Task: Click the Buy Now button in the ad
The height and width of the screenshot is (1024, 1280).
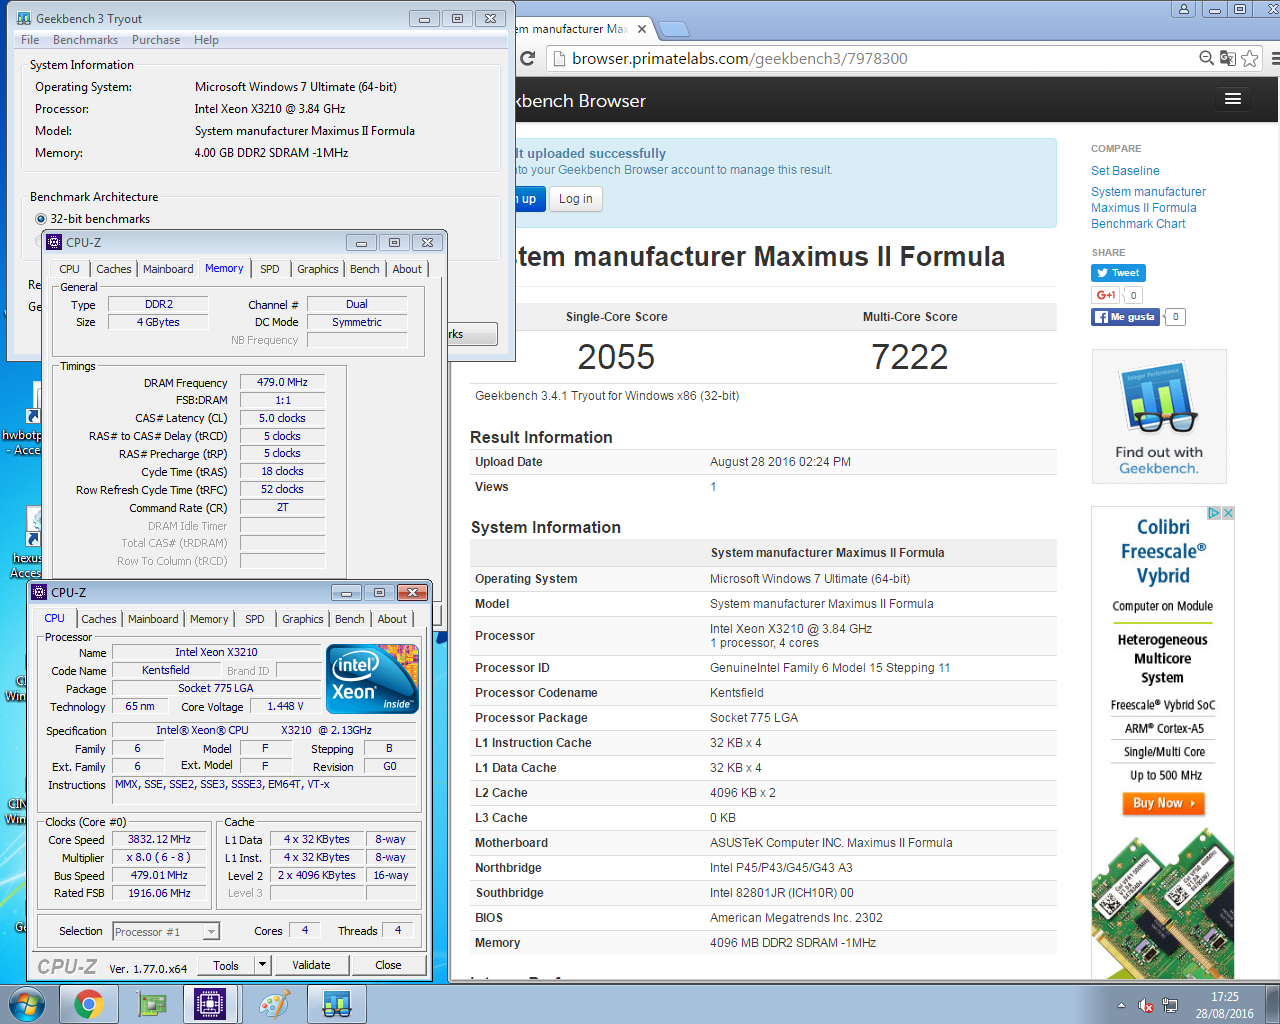Action: [1164, 803]
